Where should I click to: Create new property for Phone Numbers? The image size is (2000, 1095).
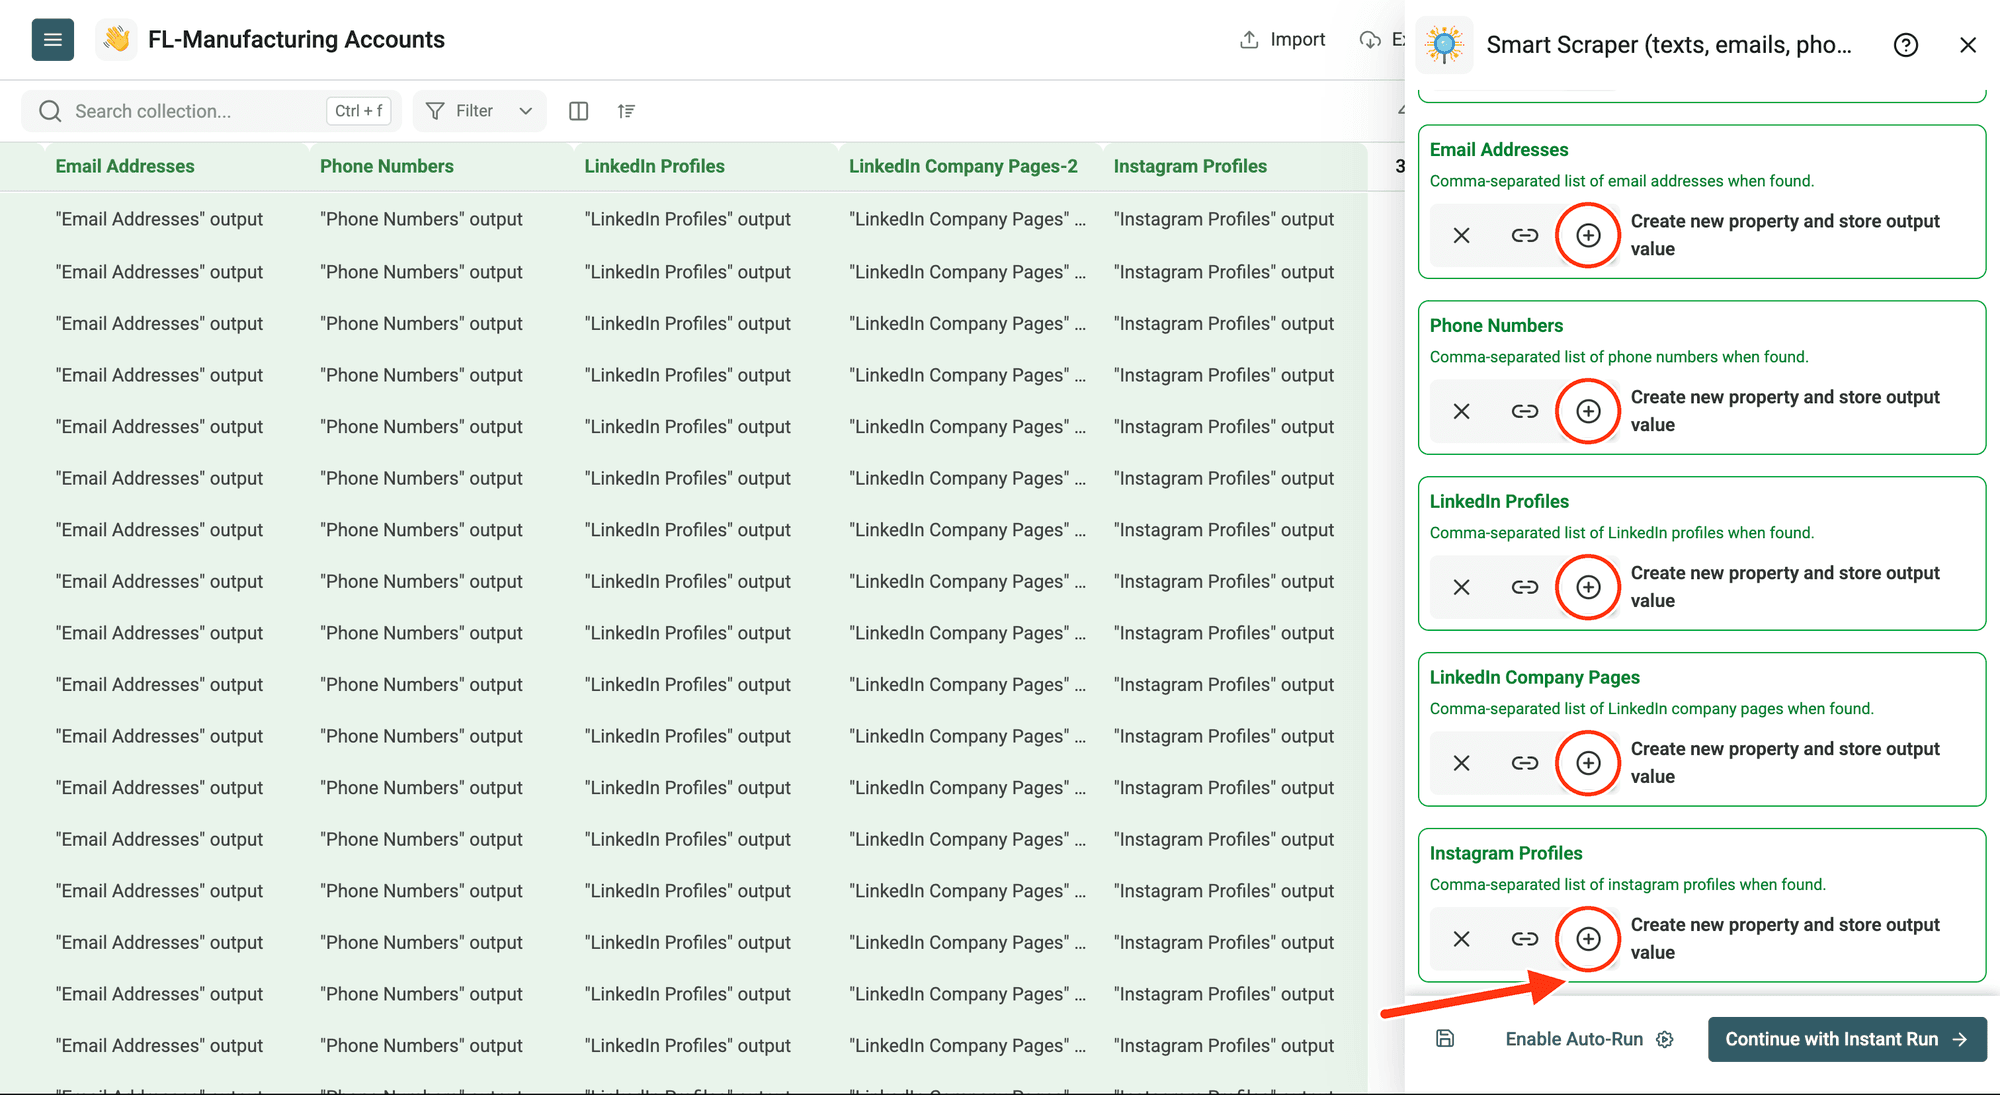[1588, 411]
